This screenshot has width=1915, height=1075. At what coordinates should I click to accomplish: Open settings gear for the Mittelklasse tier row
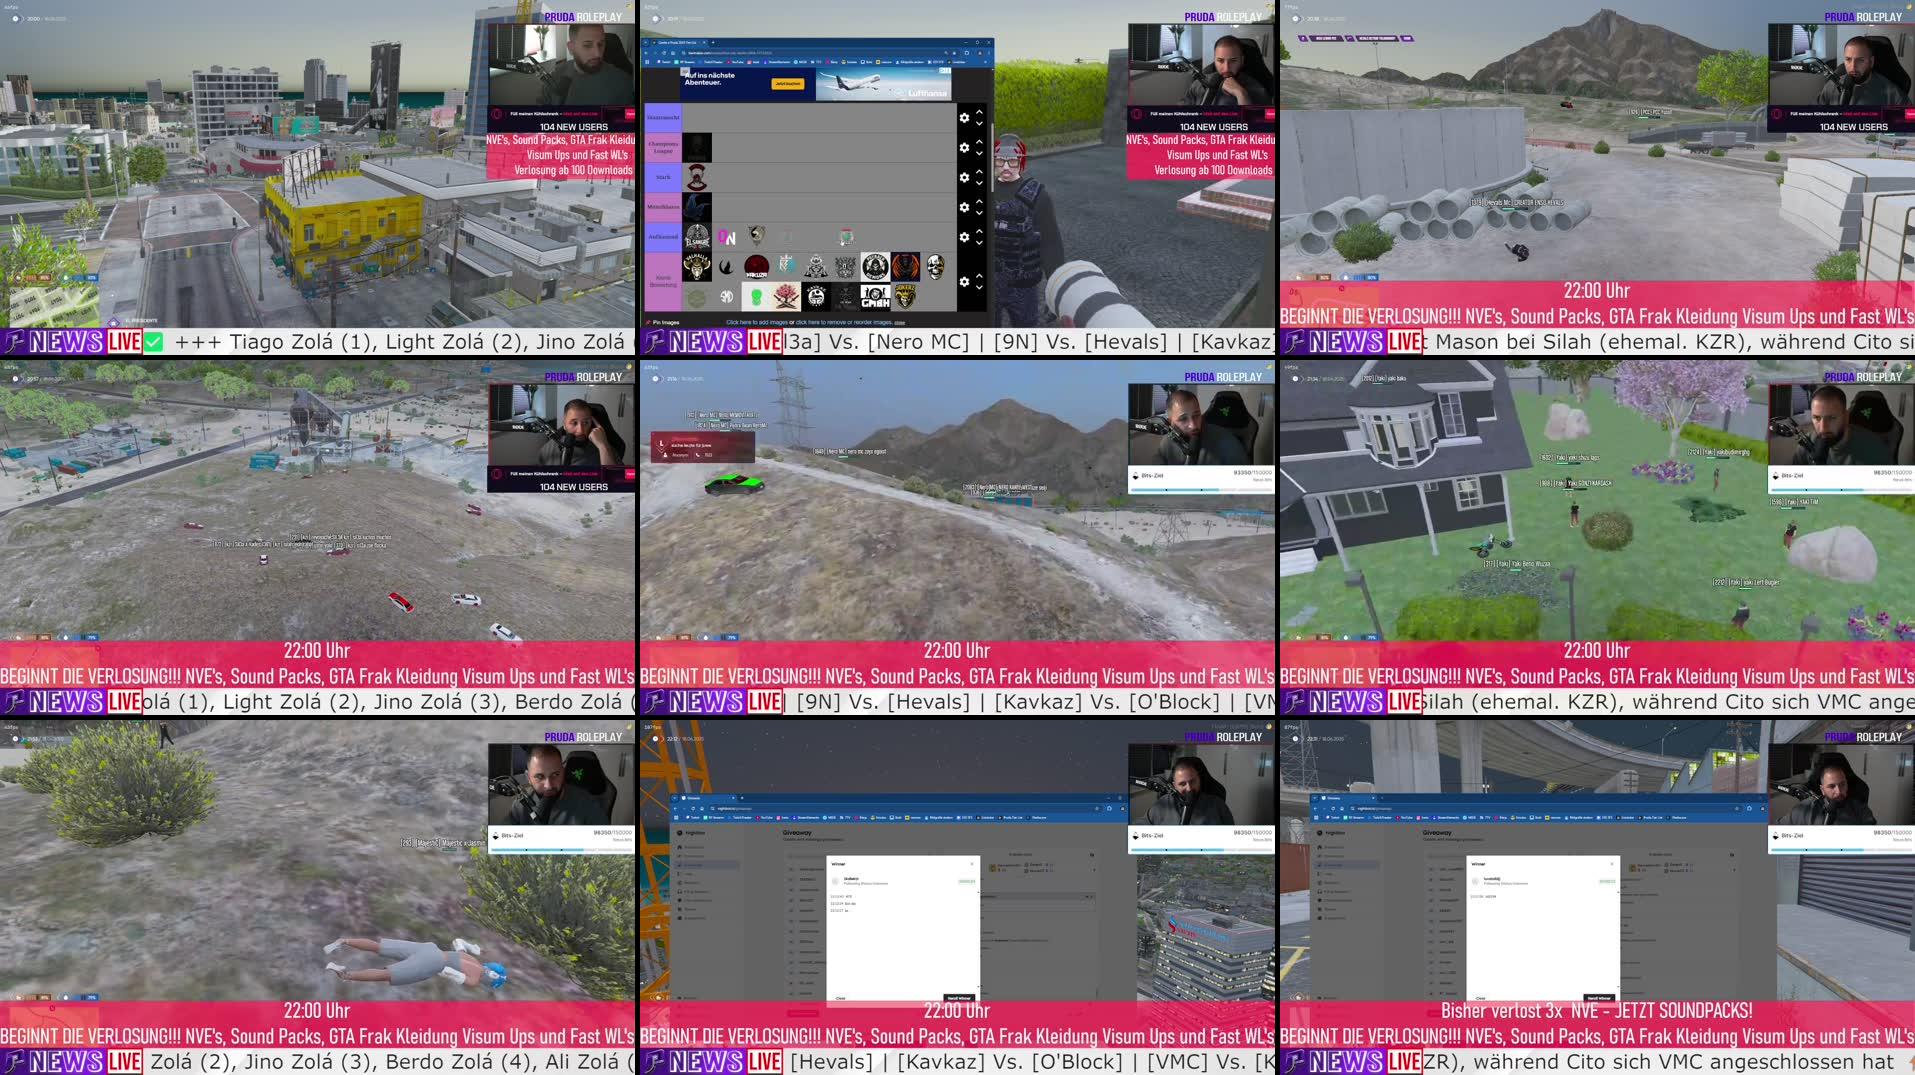(x=964, y=207)
